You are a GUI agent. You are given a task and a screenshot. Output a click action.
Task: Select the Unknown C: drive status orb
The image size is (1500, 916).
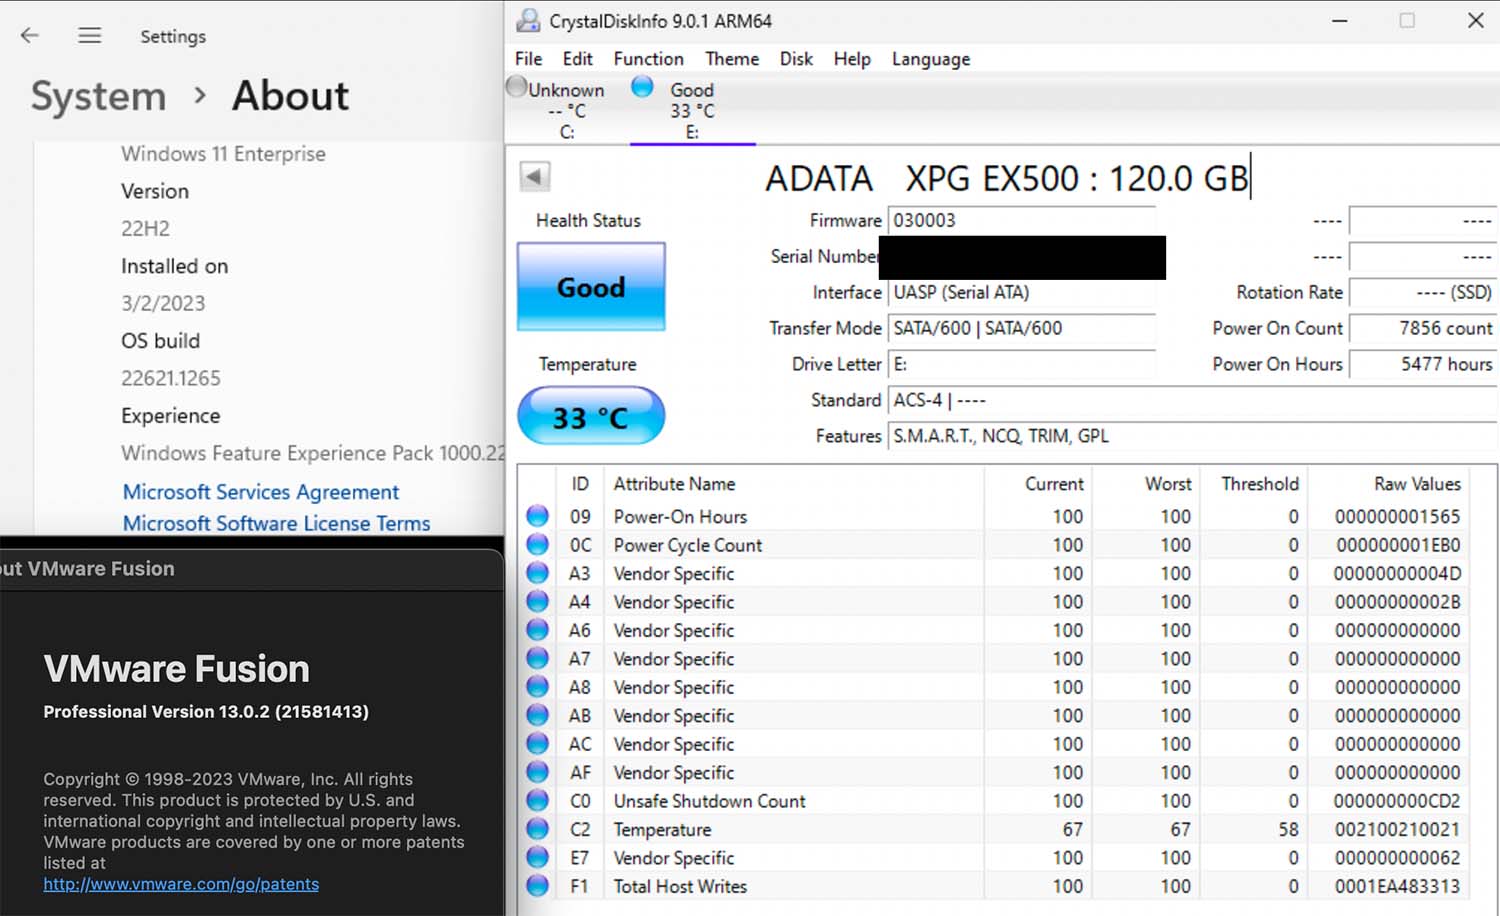(517, 87)
